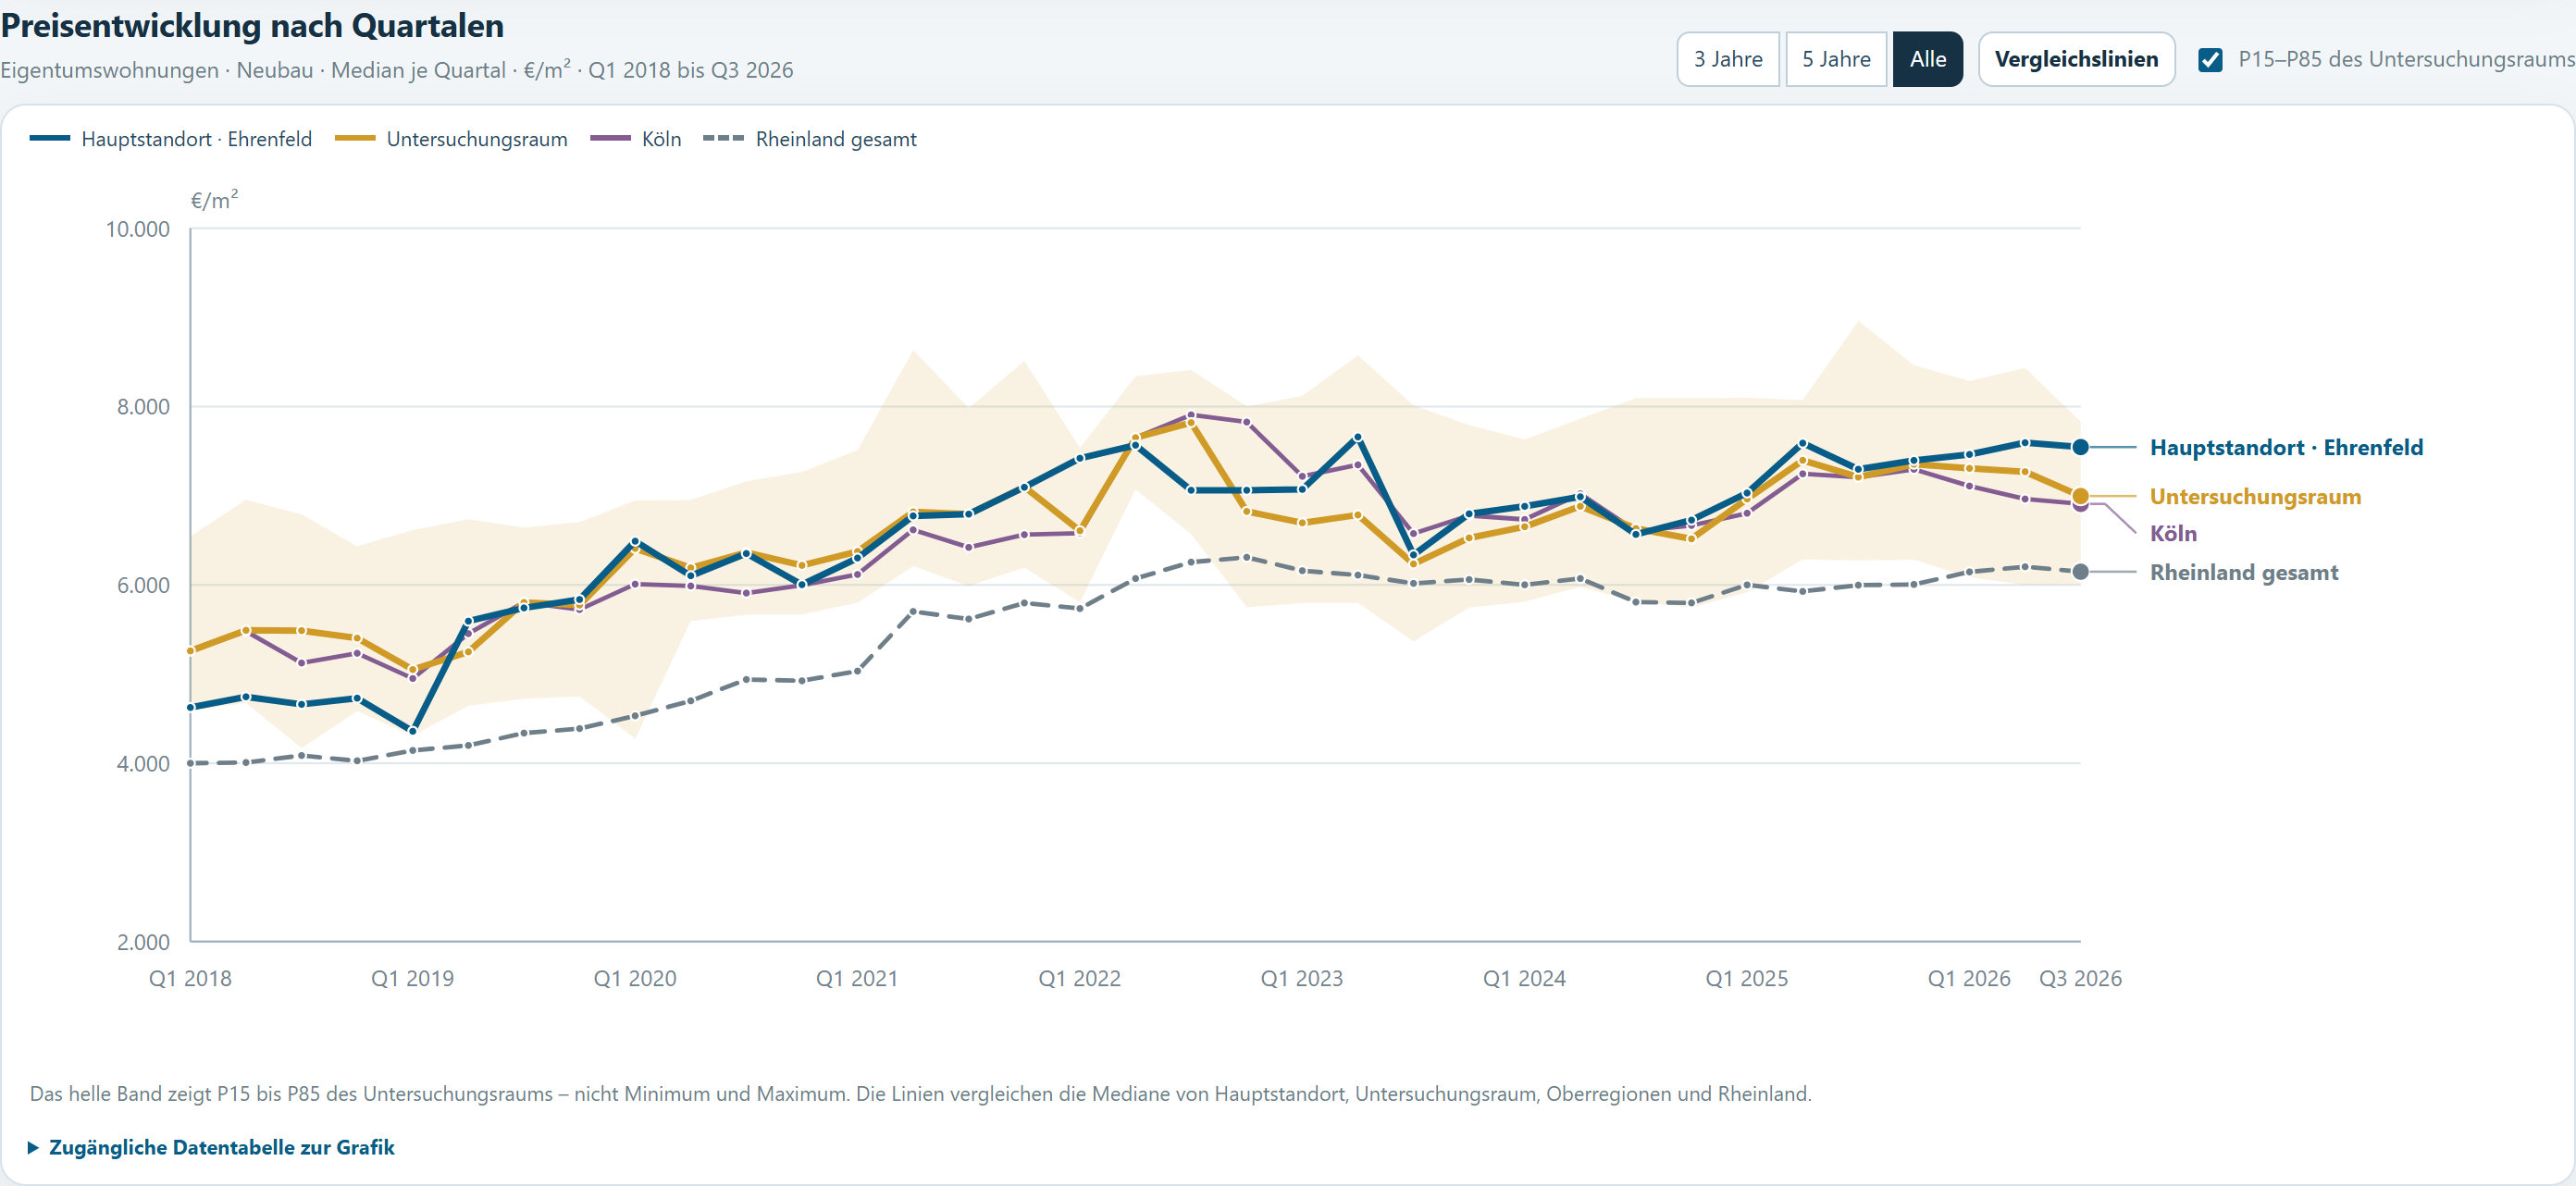The image size is (2576, 1186).
Task: Click the Q1 2026 axis label
Action: (x=1968, y=978)
